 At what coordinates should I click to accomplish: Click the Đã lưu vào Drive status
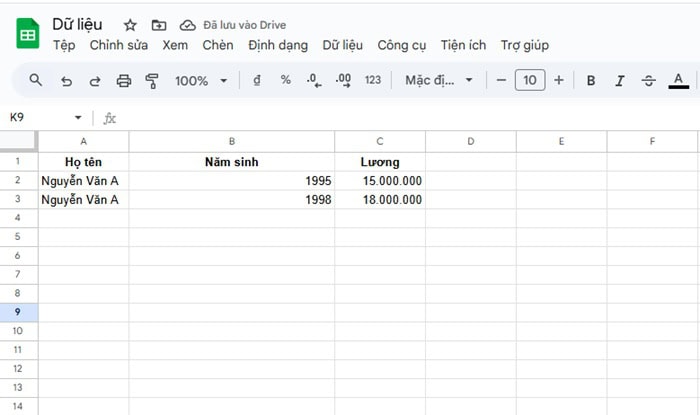pyautogui.click(x=244, y=24)
